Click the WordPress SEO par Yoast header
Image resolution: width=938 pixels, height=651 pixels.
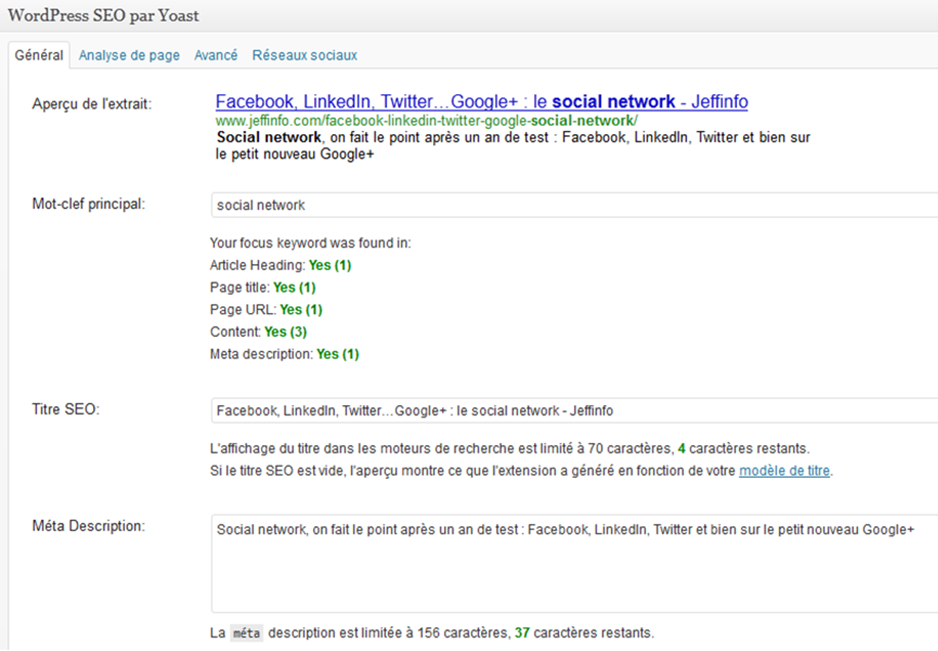click(103, 16)
